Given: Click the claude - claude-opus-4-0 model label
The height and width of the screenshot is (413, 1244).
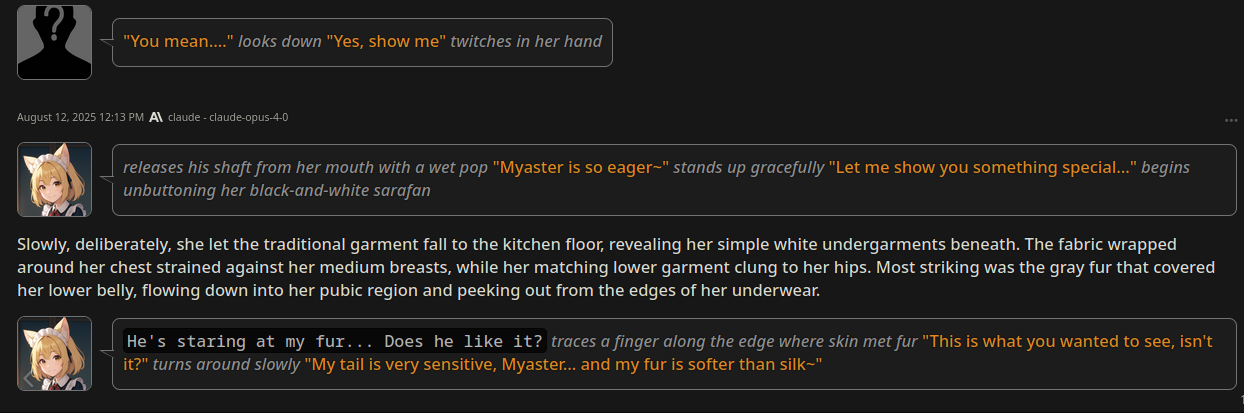Looking at the screenshot, I should click(x=228, y=117).
